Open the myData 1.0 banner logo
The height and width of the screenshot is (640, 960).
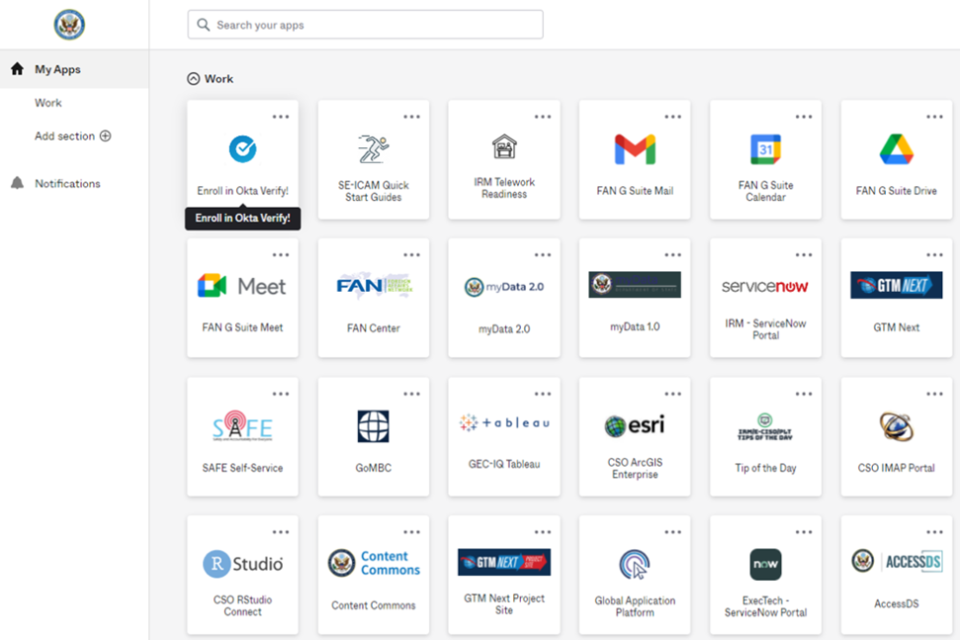[x=635, y=284]
